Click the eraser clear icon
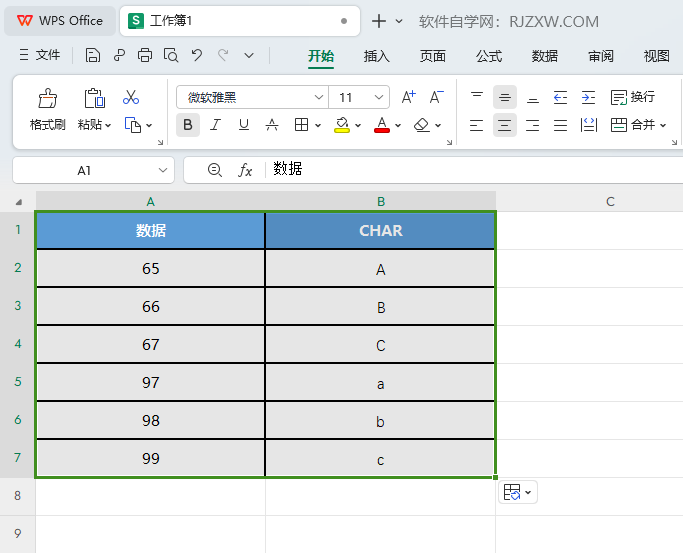The width and height of the screenshot is (683, 553). pyautogui.click(x=421, y=125)
